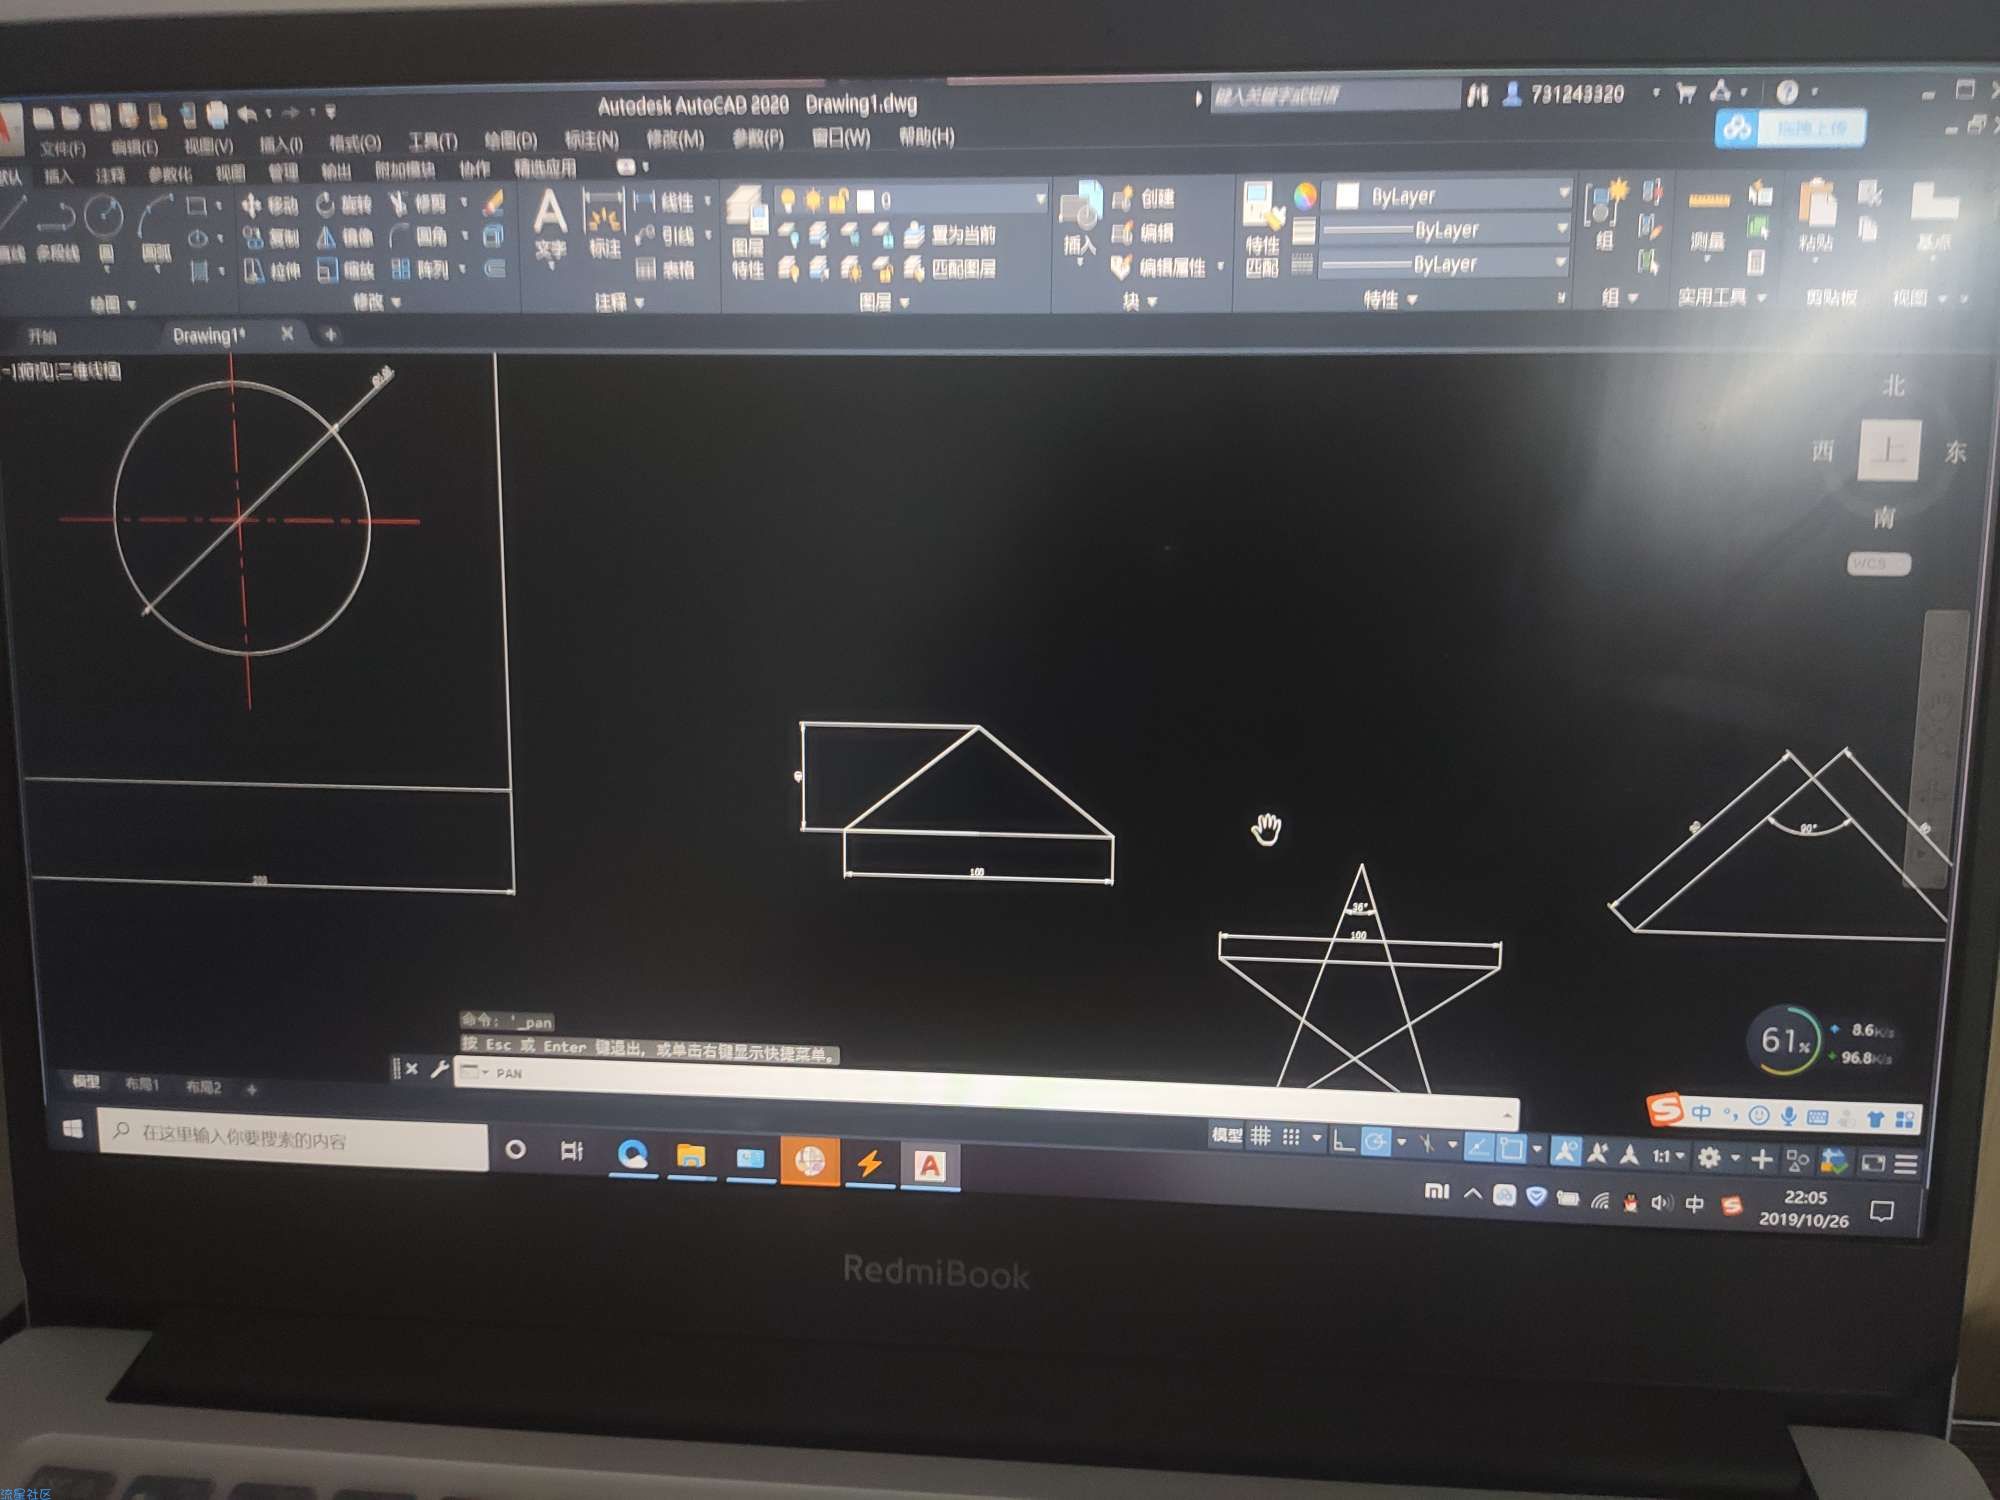Toggle the layer 0 lightbulb on/off

click(788, 199)
